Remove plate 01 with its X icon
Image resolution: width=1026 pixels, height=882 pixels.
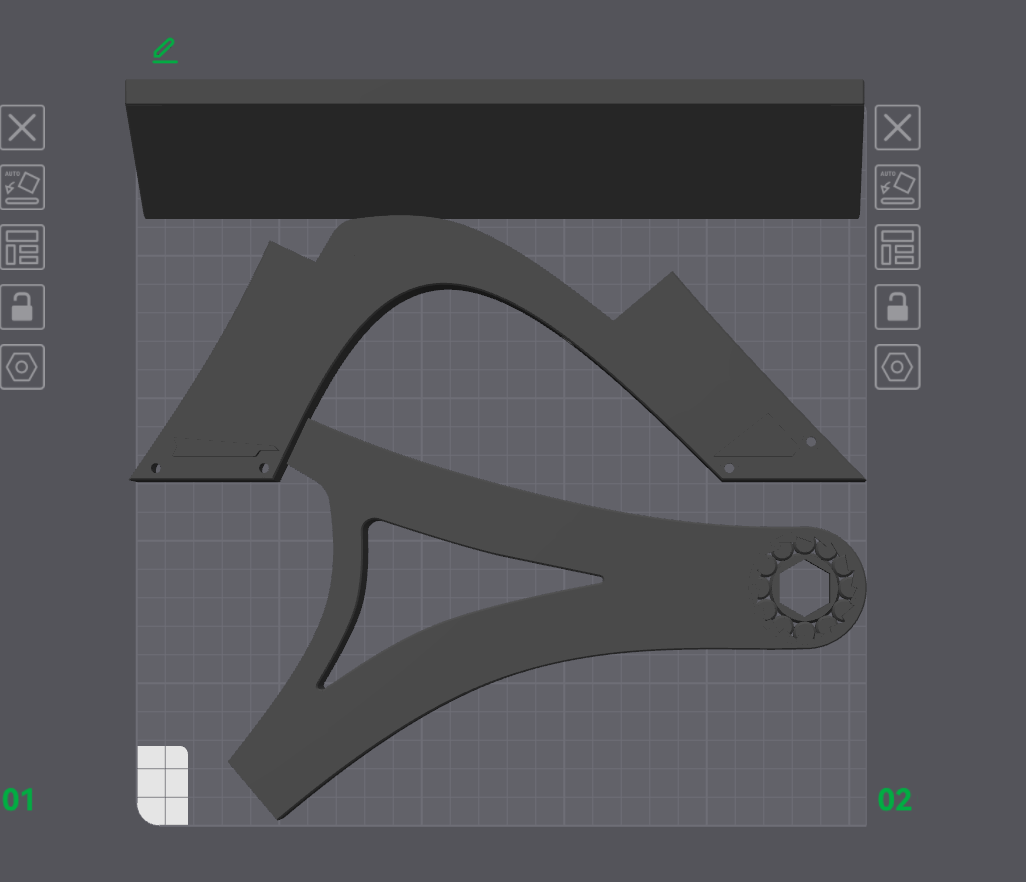pyautogui.click(x=22, y=128)
